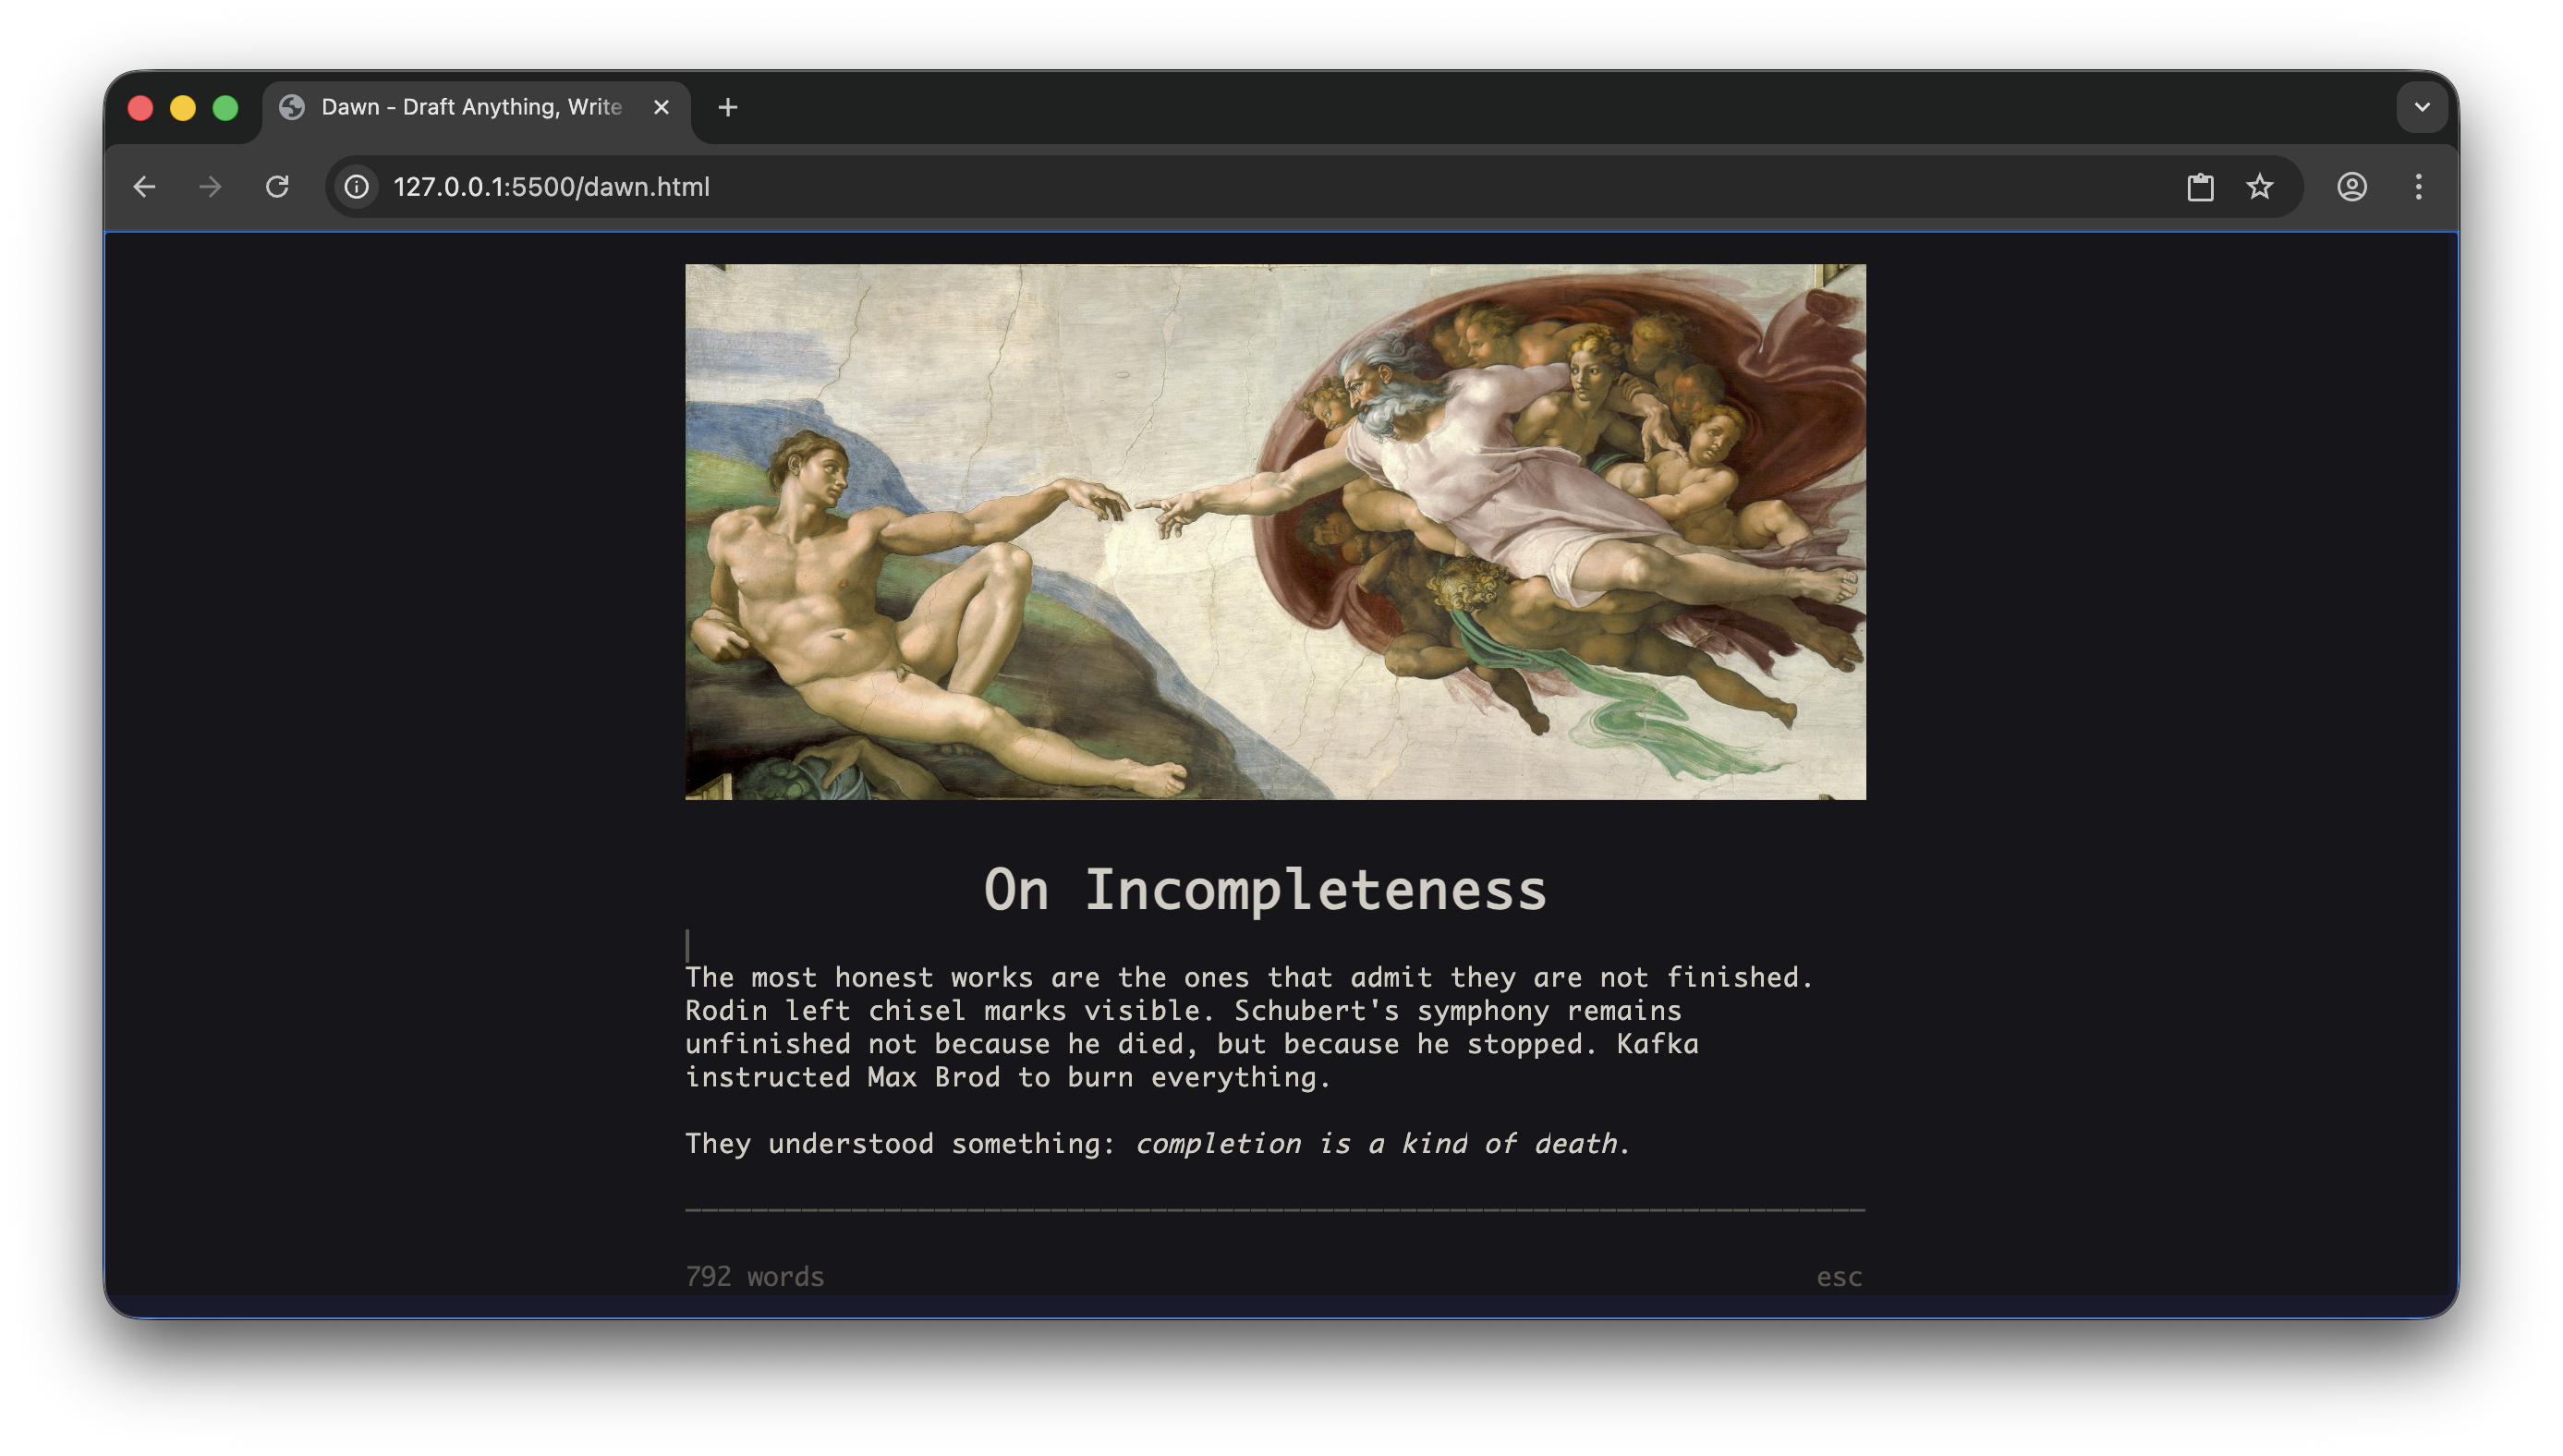Click the clipboard icon in address bar
Screen dimensions: 2563x1456
tap(2200, 187)
